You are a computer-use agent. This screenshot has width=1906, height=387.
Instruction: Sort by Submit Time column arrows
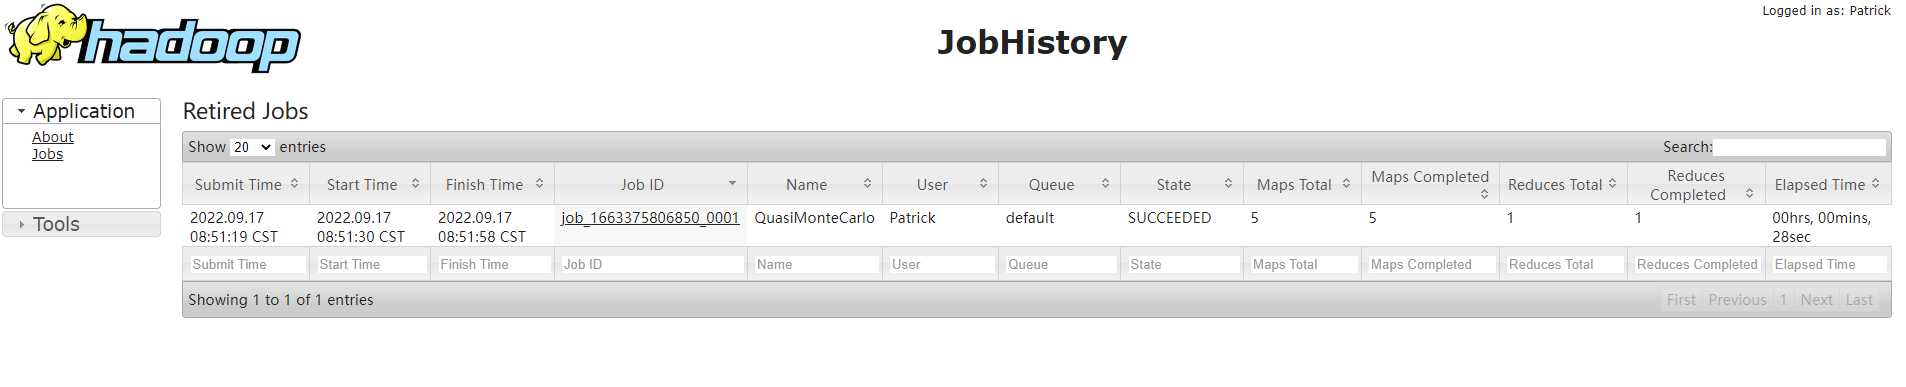tap(294, 184)
